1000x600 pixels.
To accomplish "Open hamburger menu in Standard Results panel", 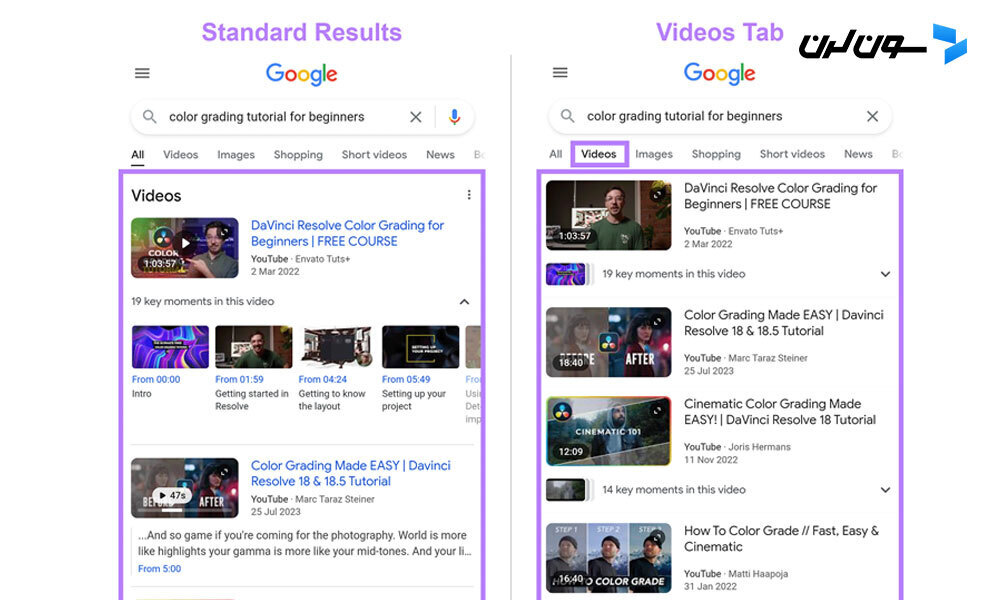I will click(x=142, y=73).
